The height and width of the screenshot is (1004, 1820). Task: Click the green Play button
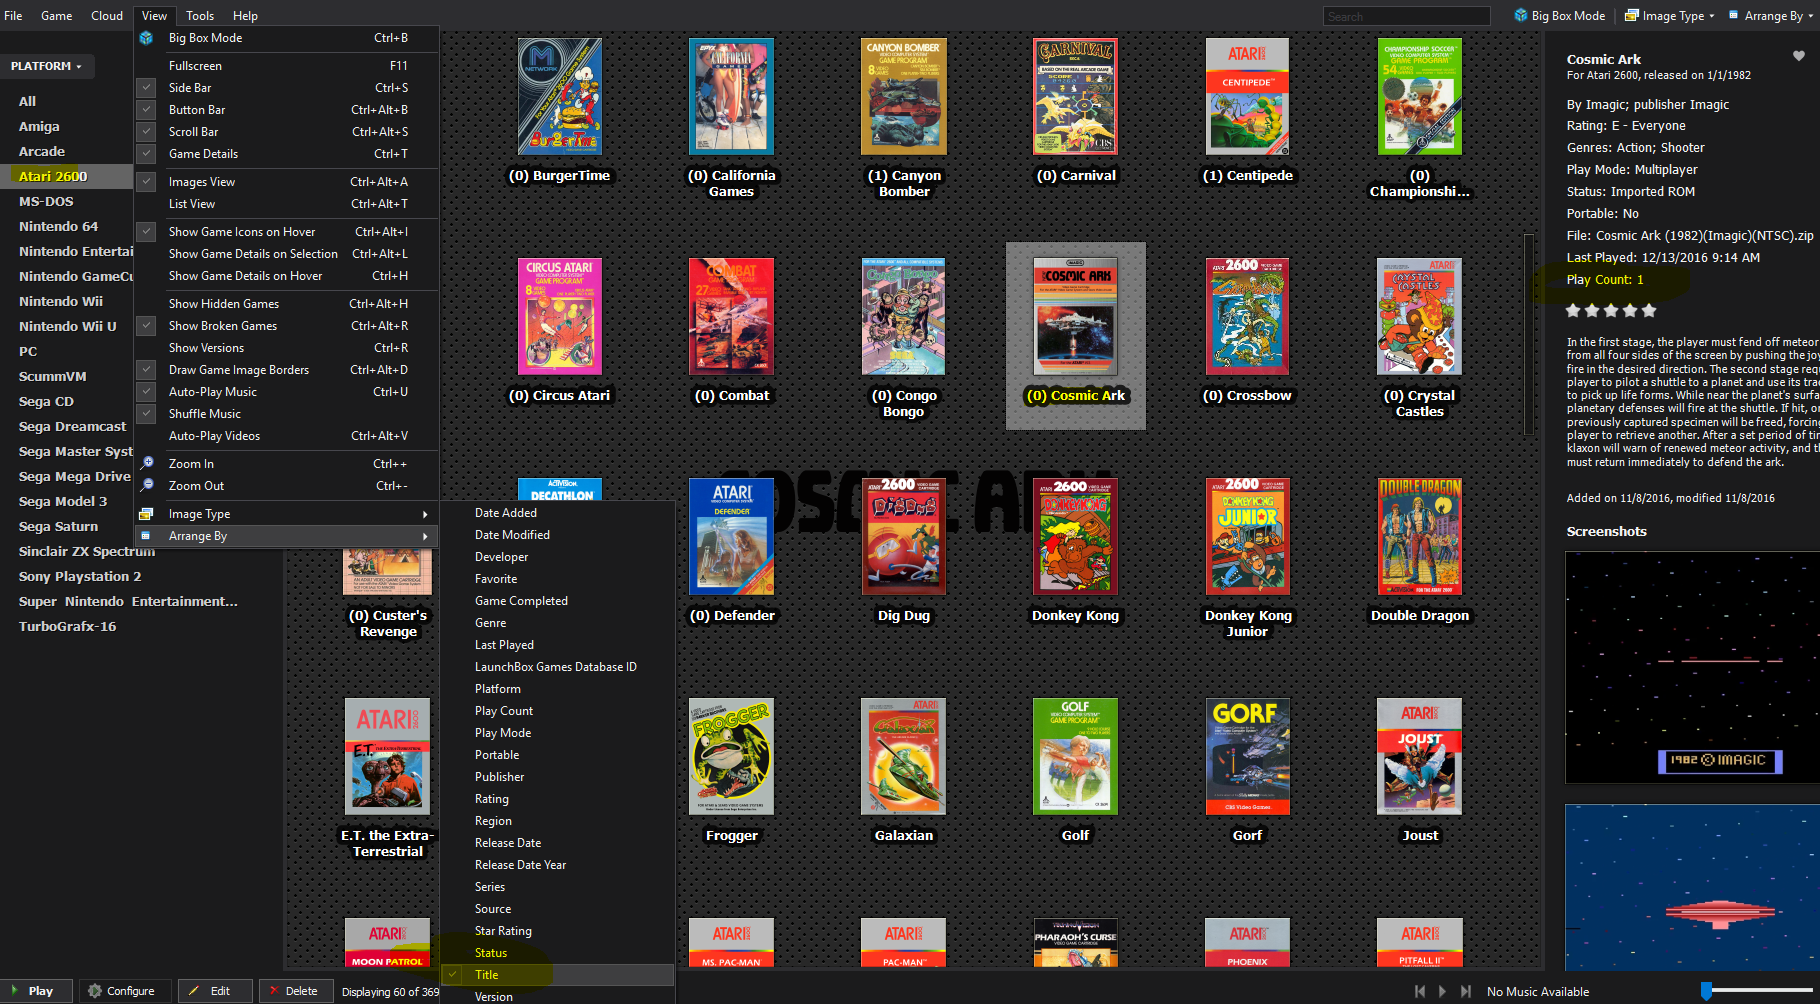pyautogui.click(x=35, y=991)
